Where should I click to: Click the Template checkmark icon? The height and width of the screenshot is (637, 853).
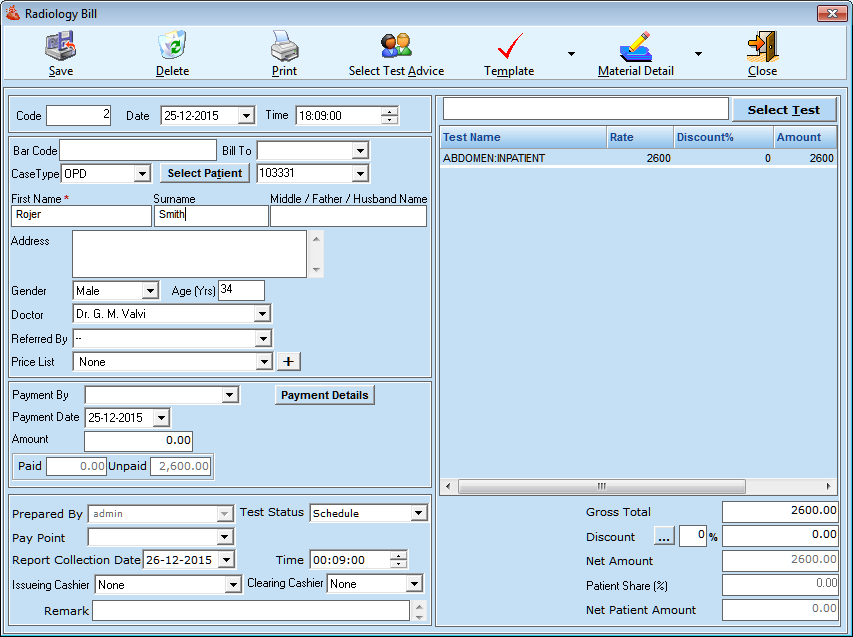click(x=509, y=46)
